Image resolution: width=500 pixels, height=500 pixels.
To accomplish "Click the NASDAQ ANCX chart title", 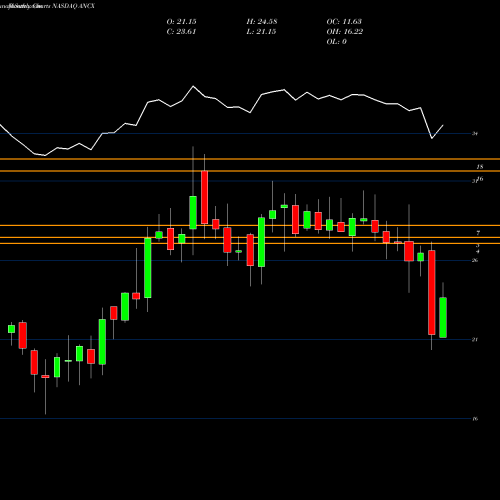I will click(73, 6).
